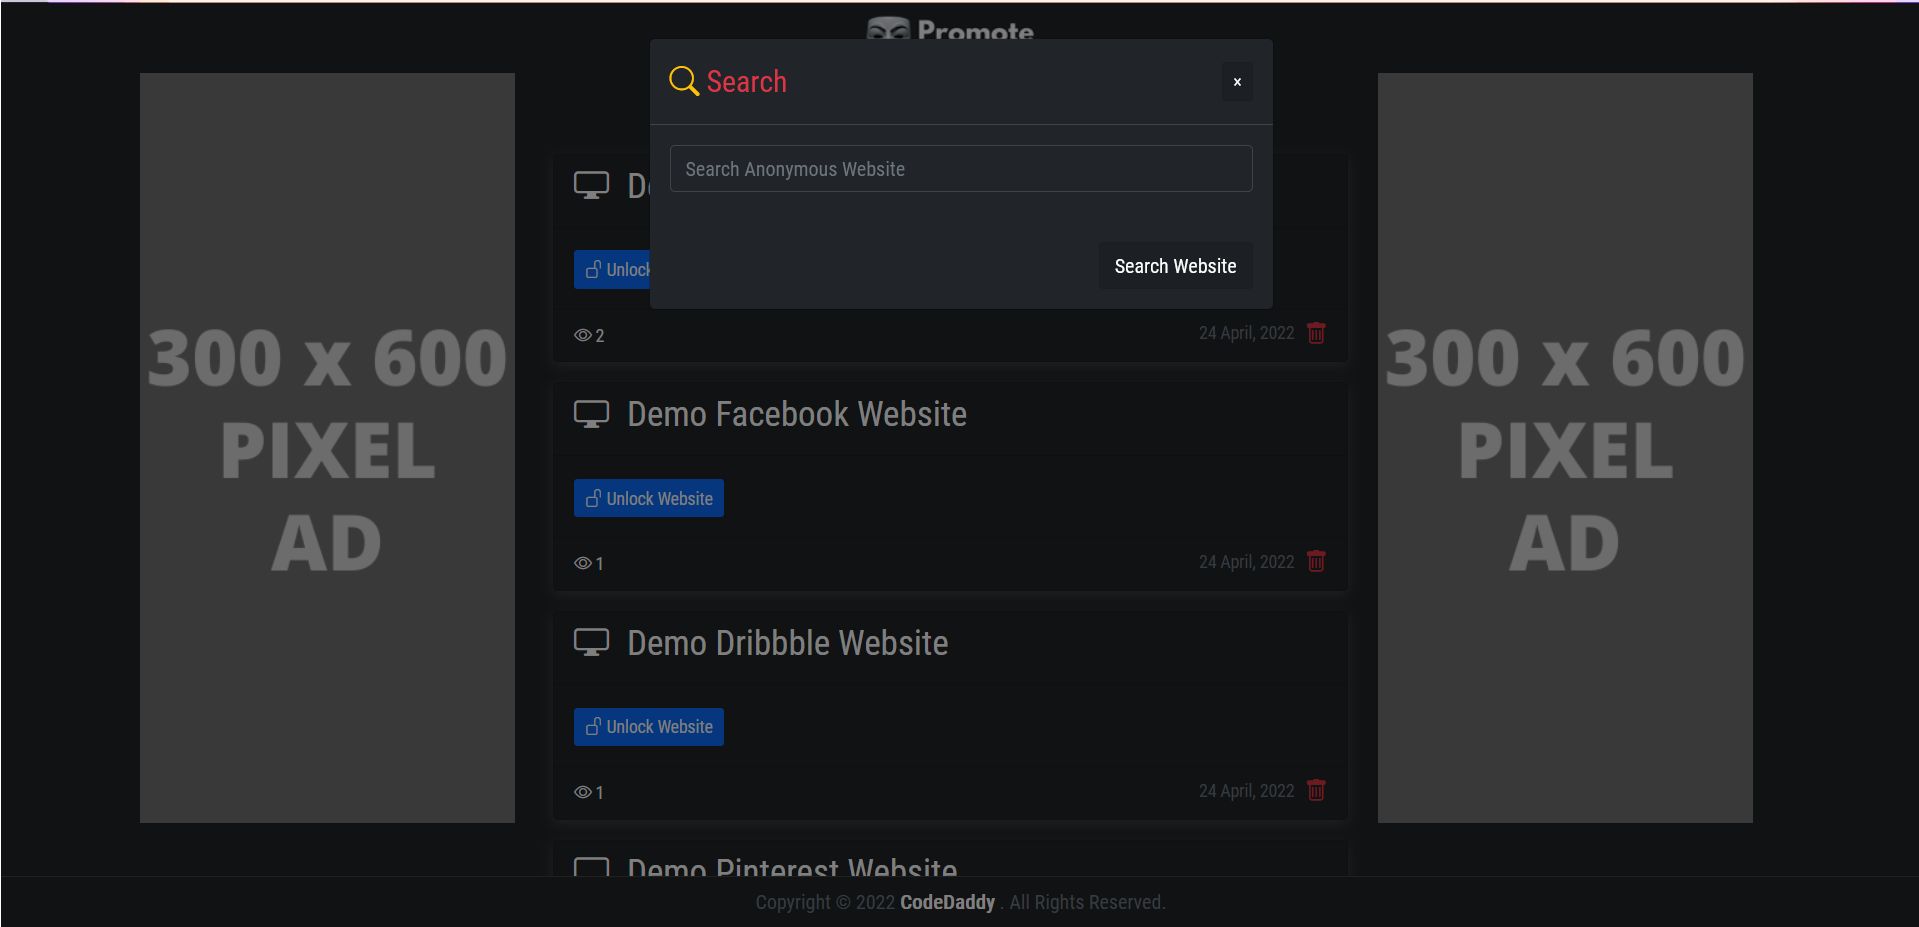The image size is (1919, 927).
Task: Delete the Demo Facebook Website via its trash icon
Action: (1316, 561)
